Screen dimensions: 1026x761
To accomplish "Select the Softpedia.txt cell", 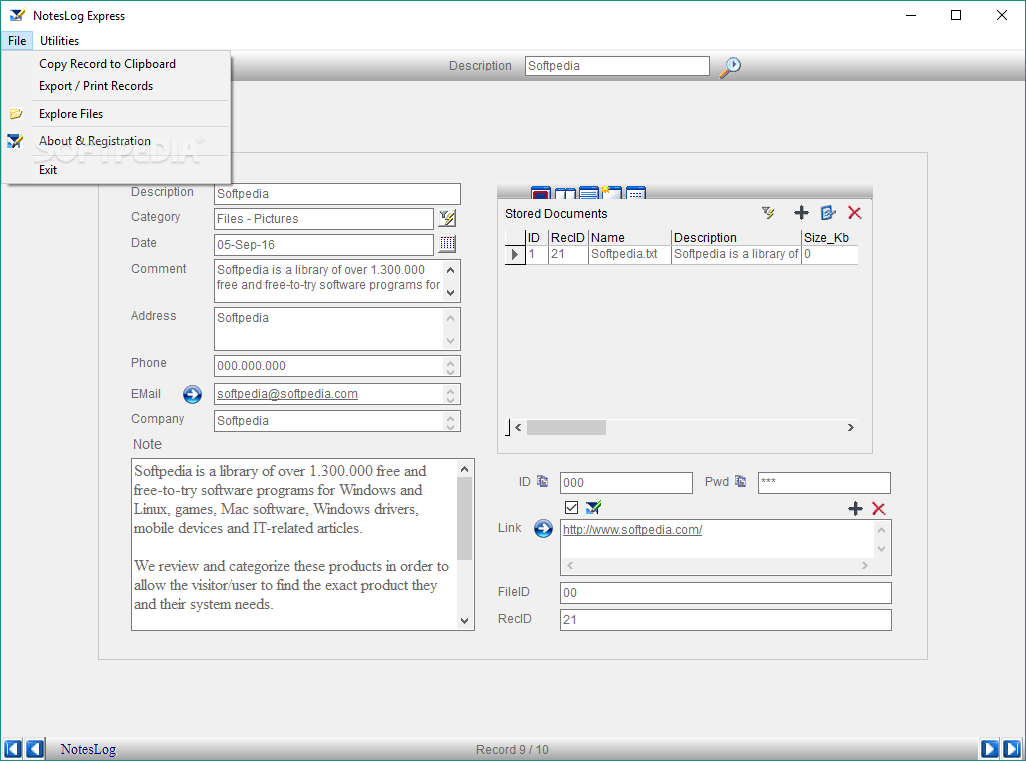I will coord(629,254).
